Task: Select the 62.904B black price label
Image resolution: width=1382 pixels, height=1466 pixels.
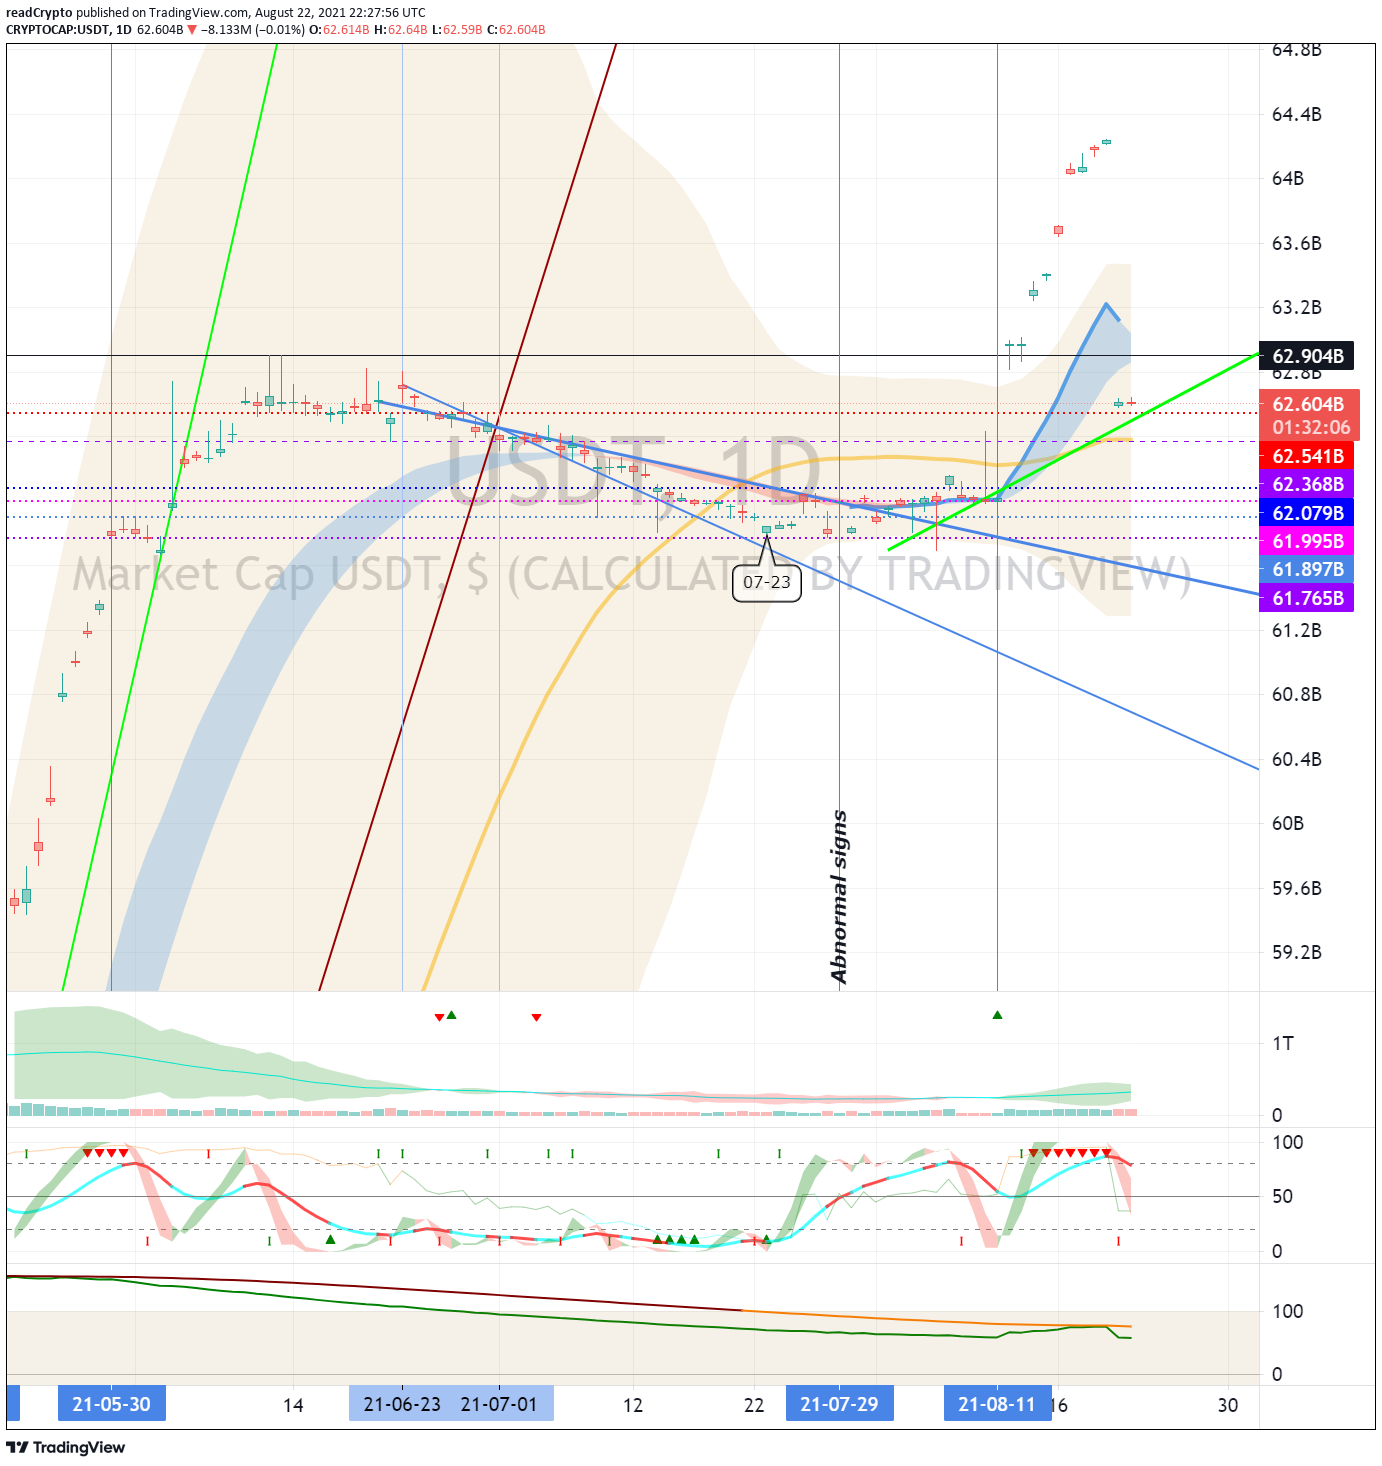Action: 1307,356
